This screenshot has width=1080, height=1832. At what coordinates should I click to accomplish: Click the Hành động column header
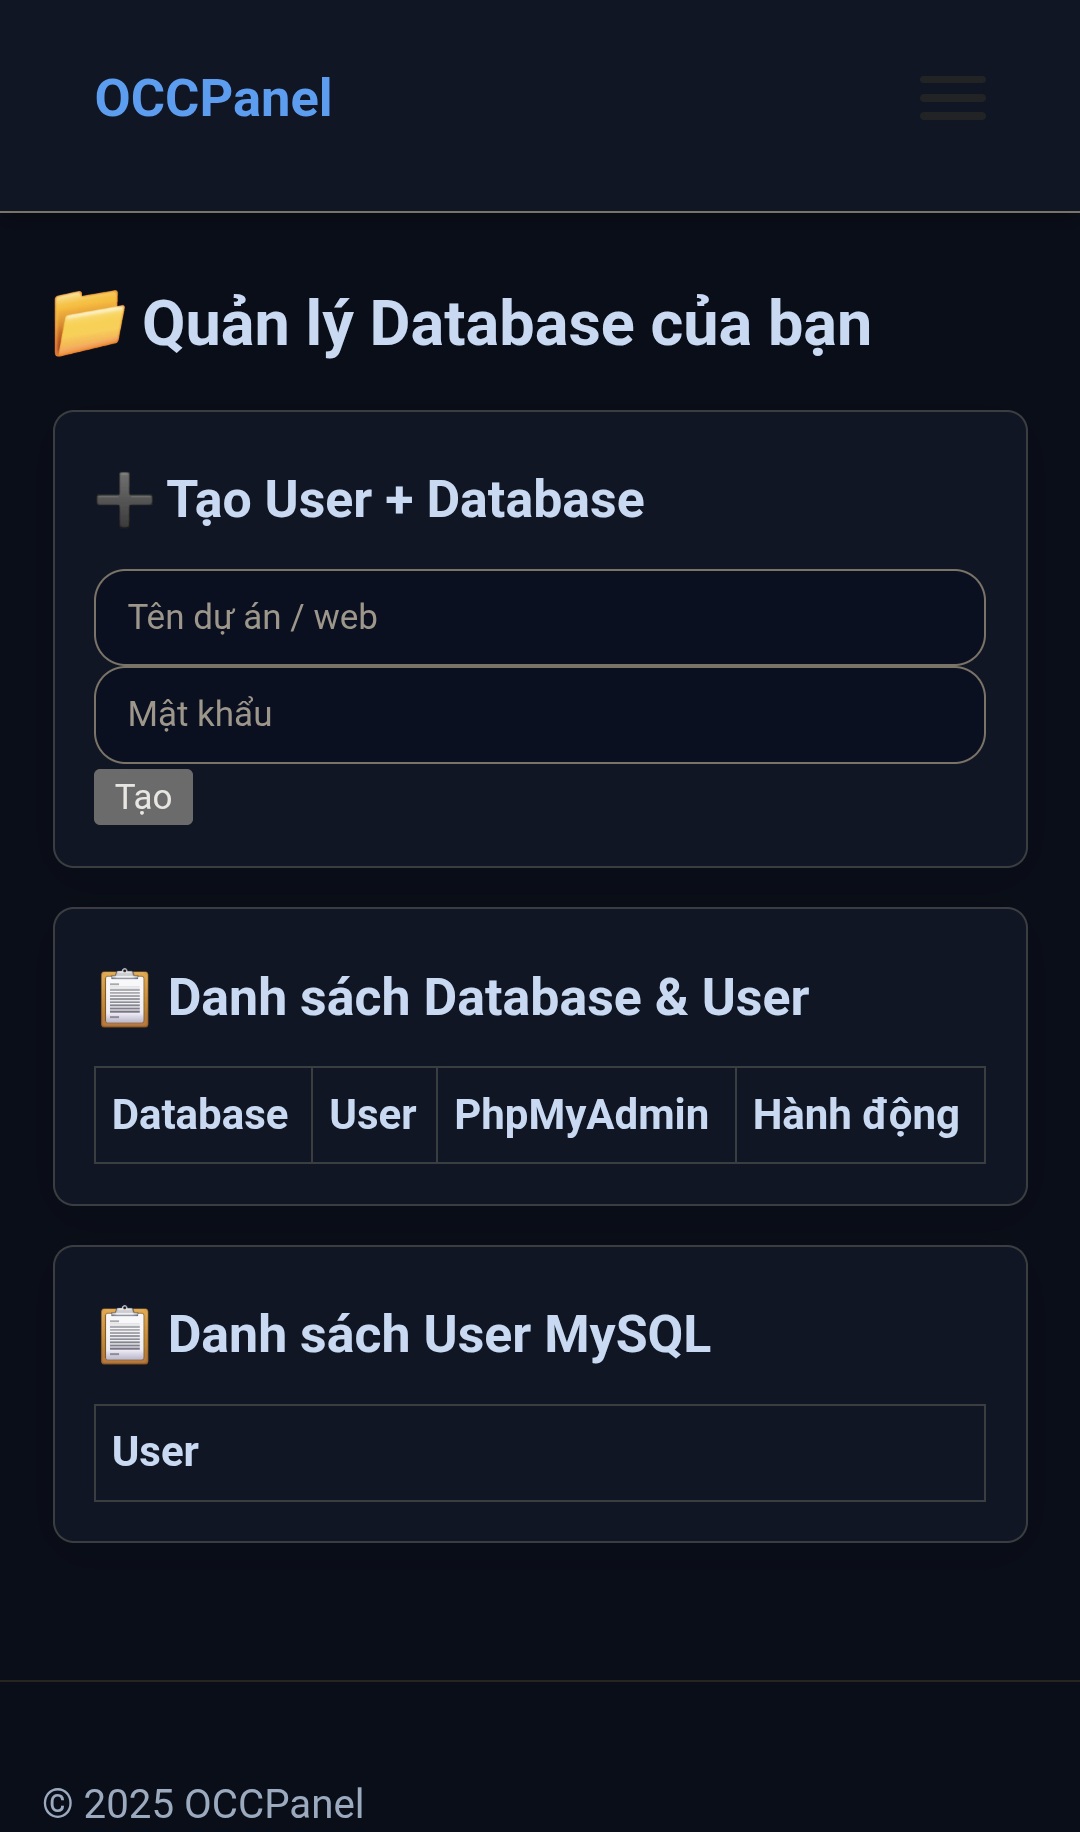click(x=856, y=1115)
